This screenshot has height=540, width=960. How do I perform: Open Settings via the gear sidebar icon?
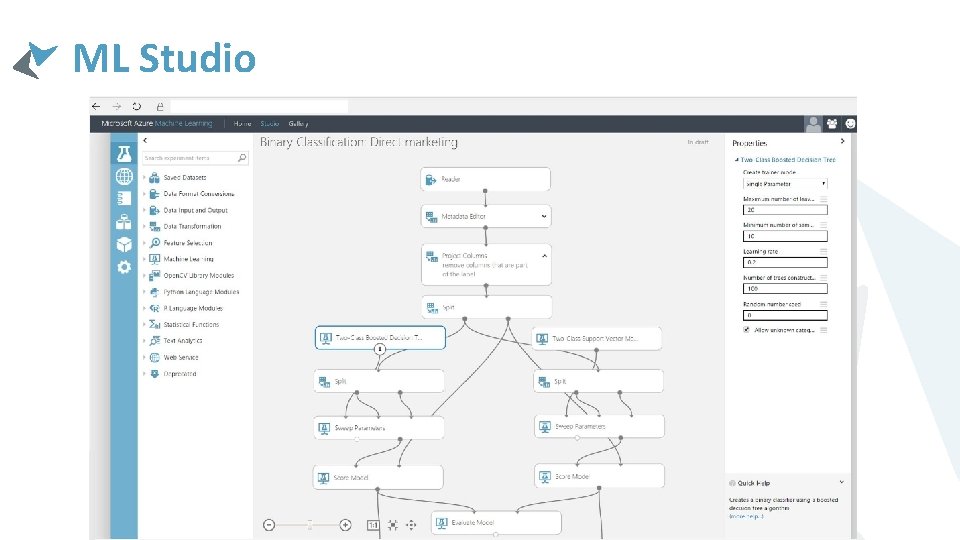[124, 267]
